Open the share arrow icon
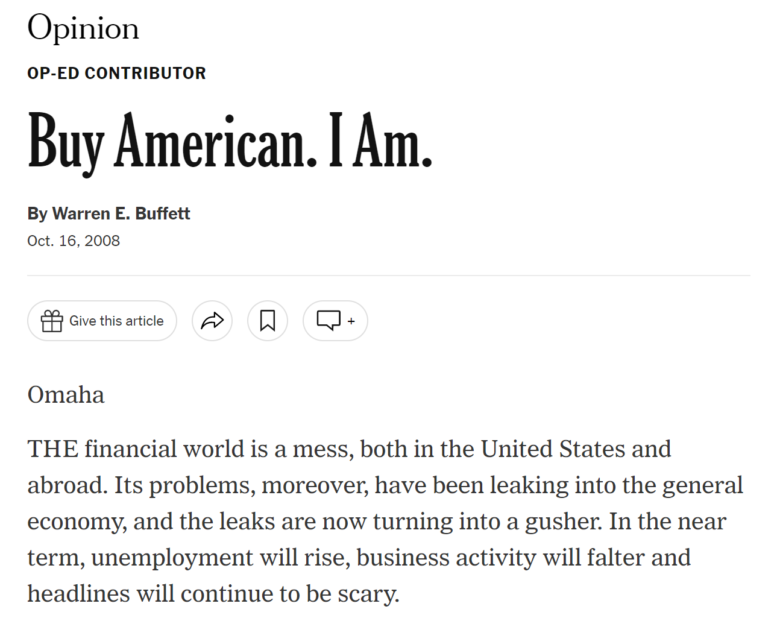This screenshot has height=621, width=780. (x=212, y=321)
